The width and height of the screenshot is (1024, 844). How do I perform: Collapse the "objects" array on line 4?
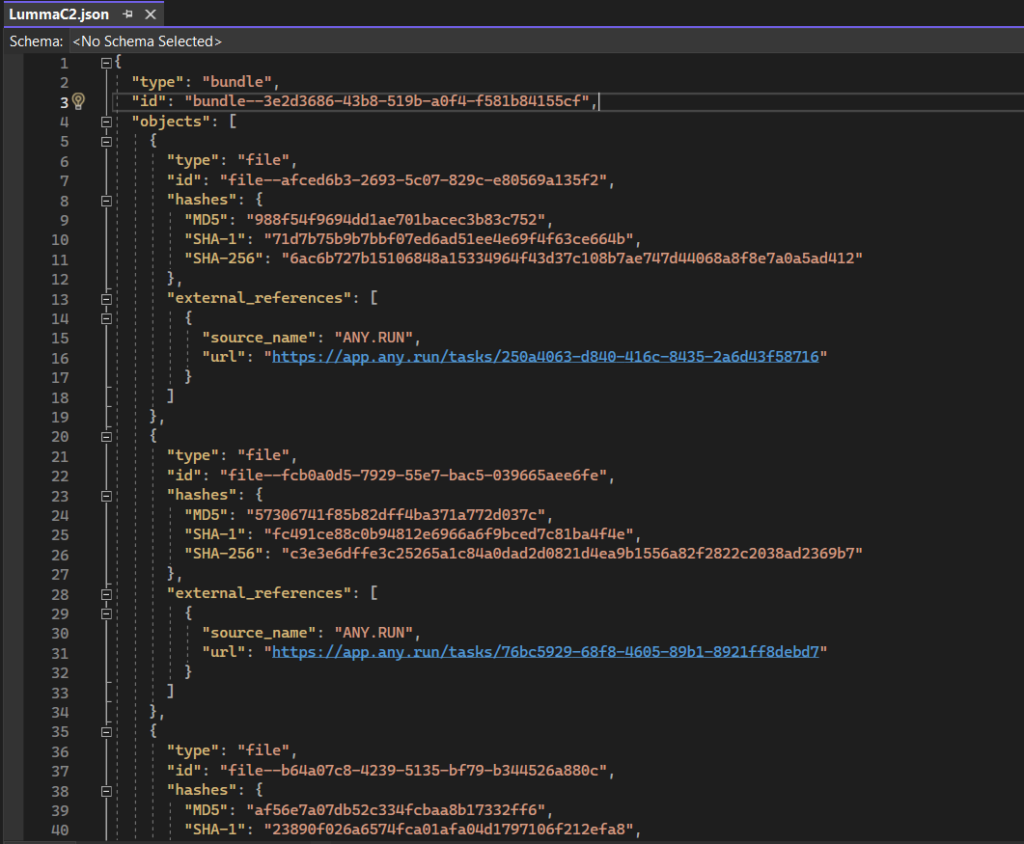click(107, 122)
